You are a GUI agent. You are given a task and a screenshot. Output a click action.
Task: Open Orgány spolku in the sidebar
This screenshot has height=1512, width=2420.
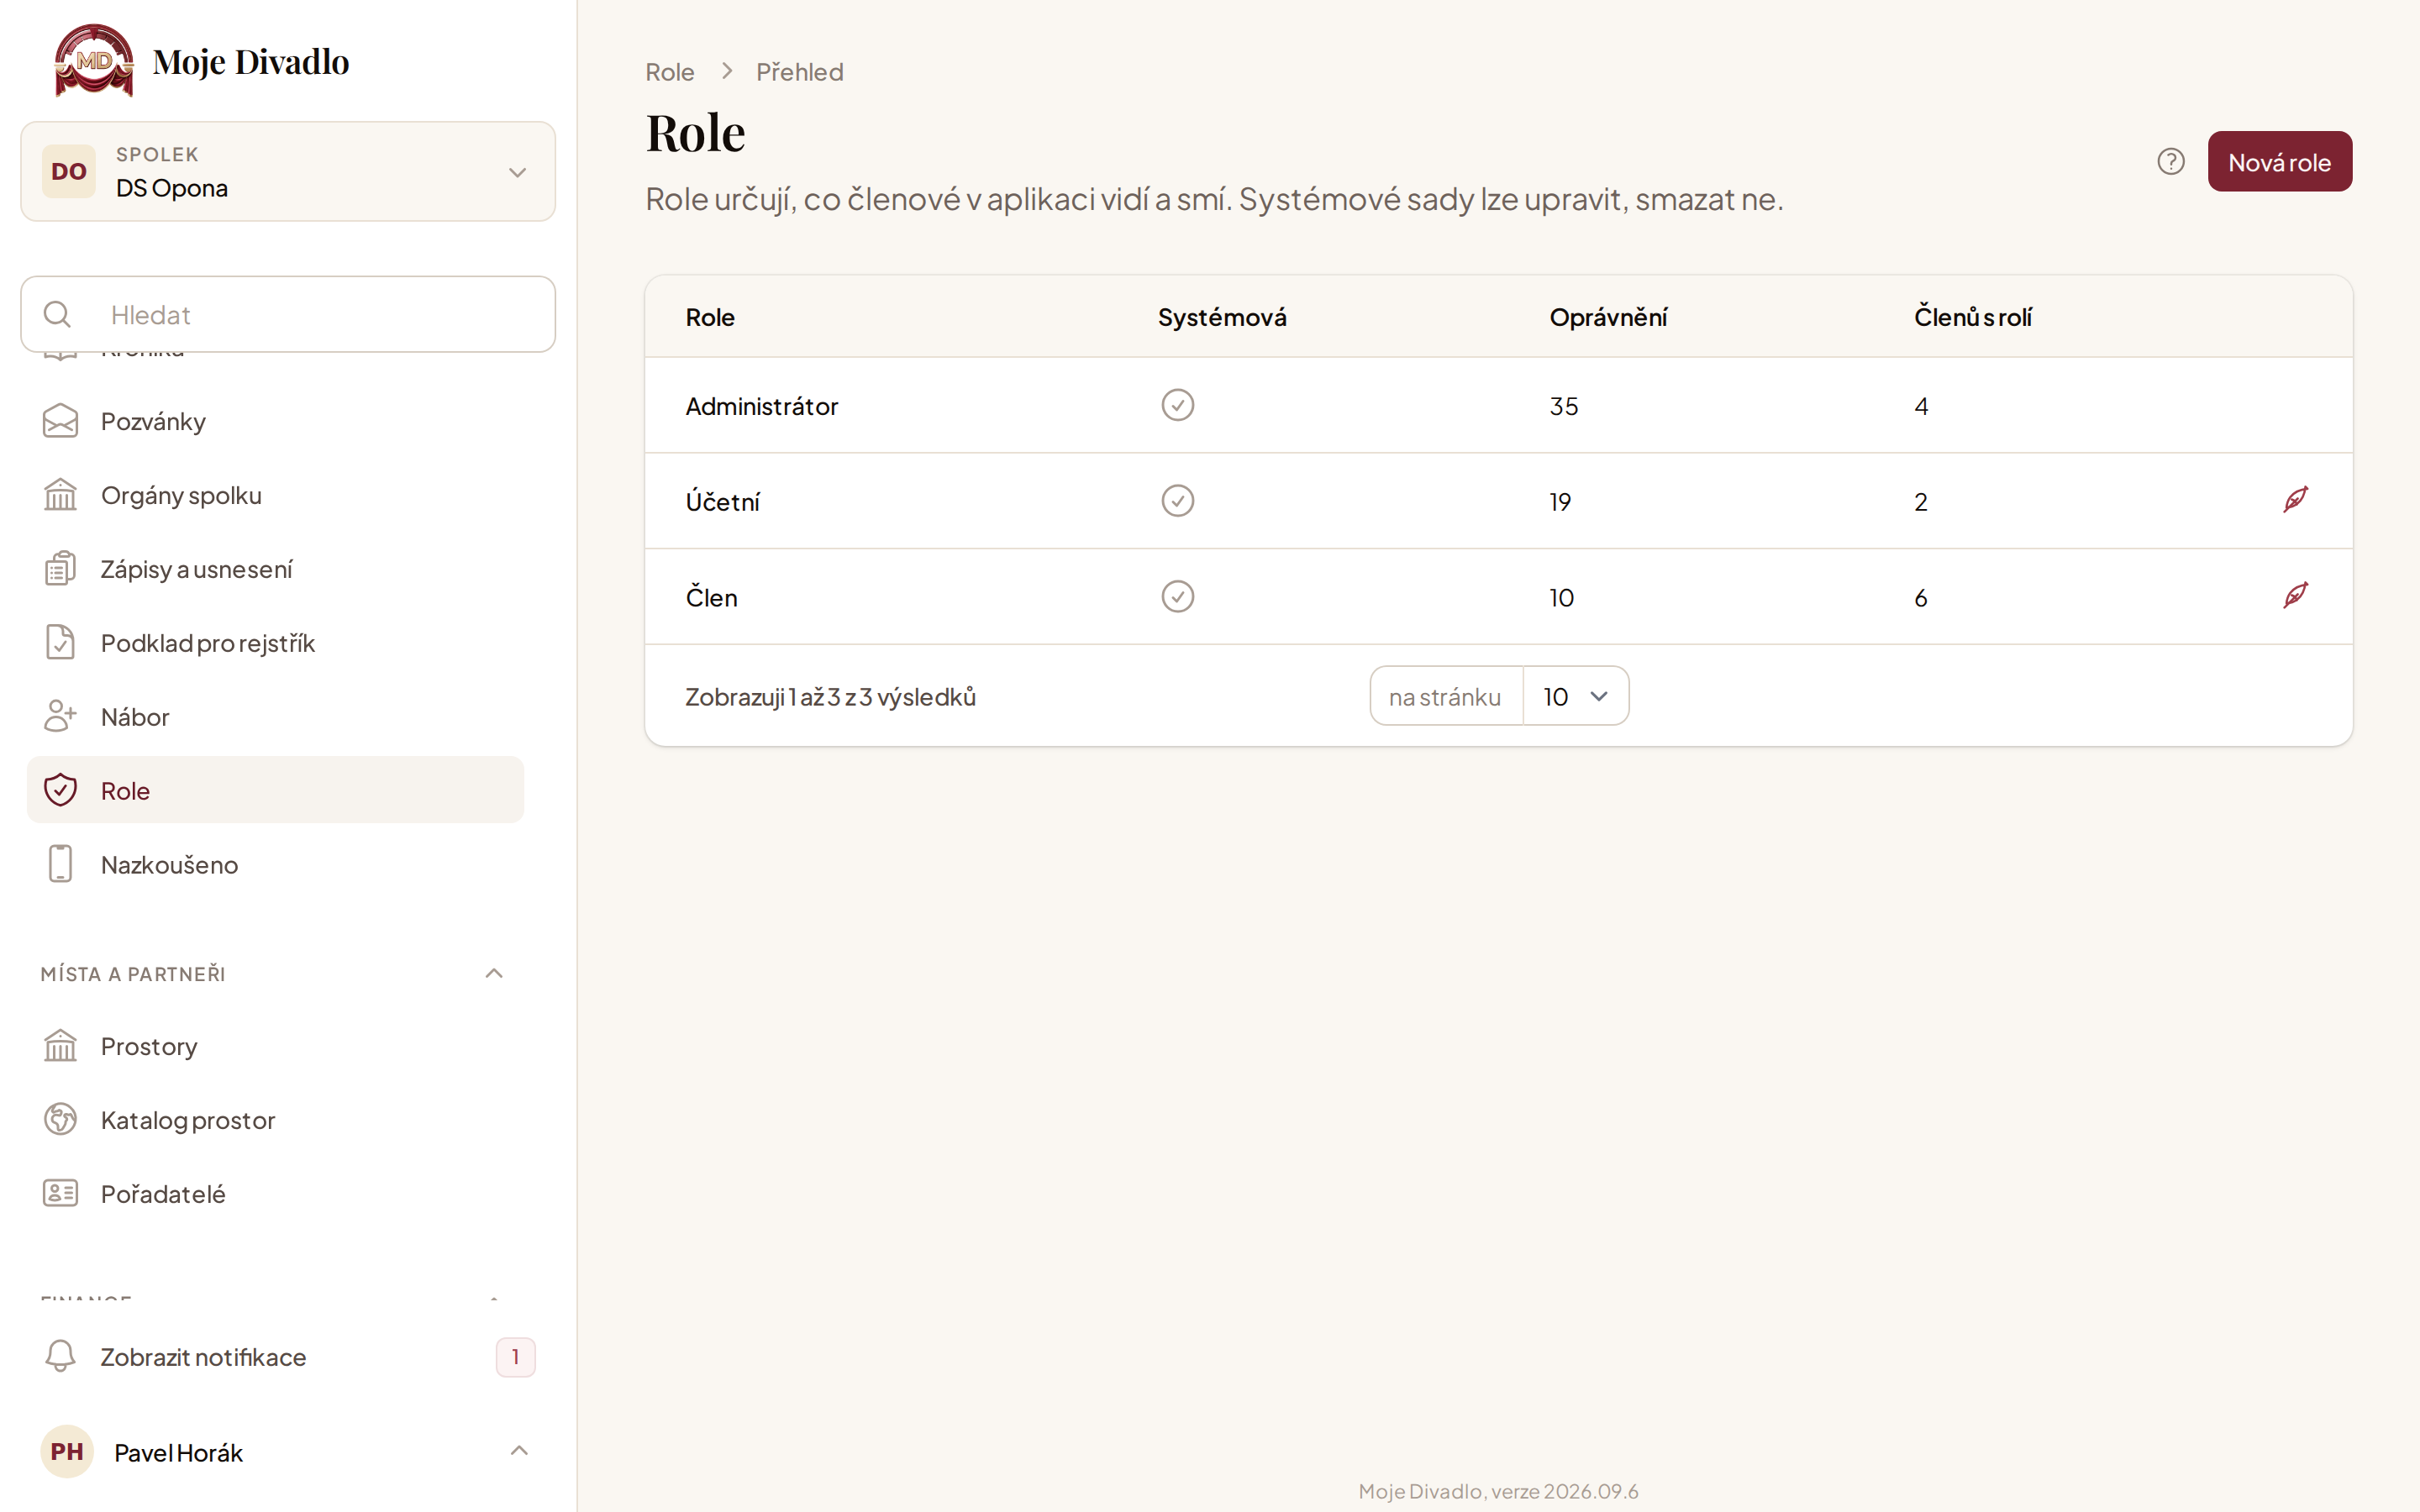pos(275,495)
